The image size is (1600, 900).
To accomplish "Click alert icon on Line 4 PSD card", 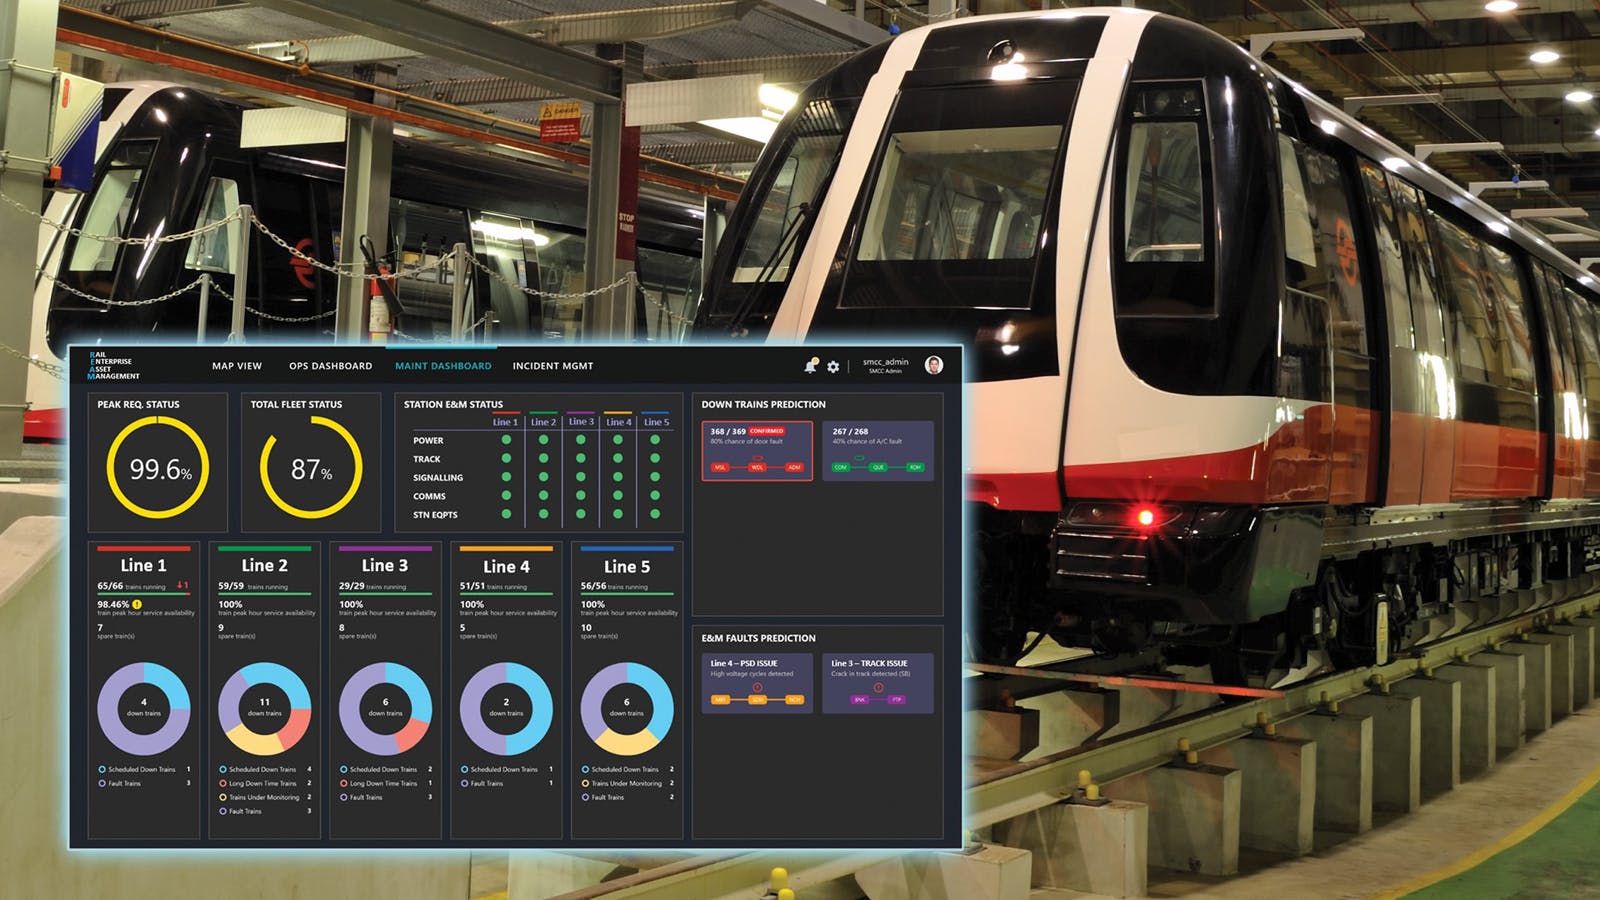I will click(x=757, y=688).
